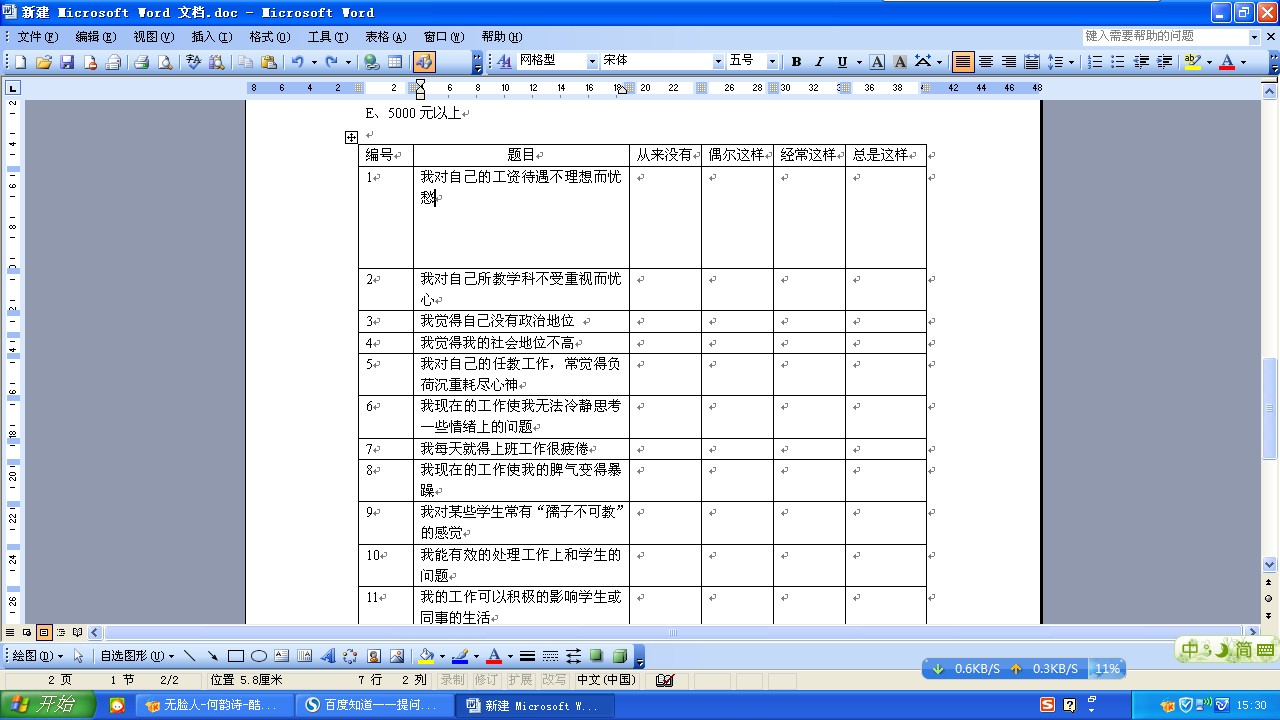This screenshot has height=720, width=1280.
Task: Run spelling and grammar check
Action: click(192, 61)
